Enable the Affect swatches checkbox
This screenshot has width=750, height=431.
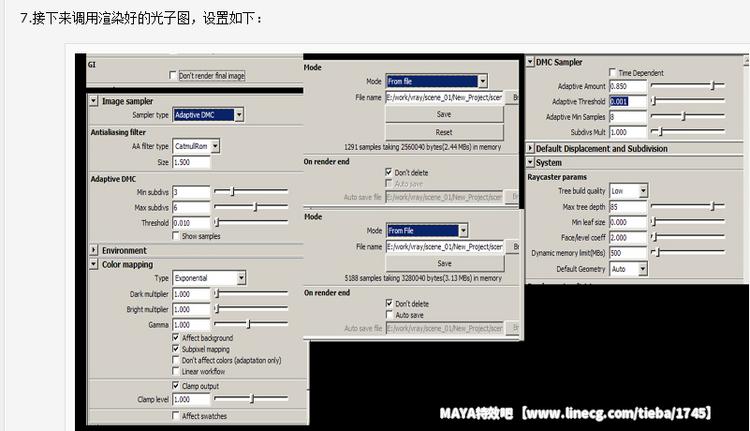(176, 416)
